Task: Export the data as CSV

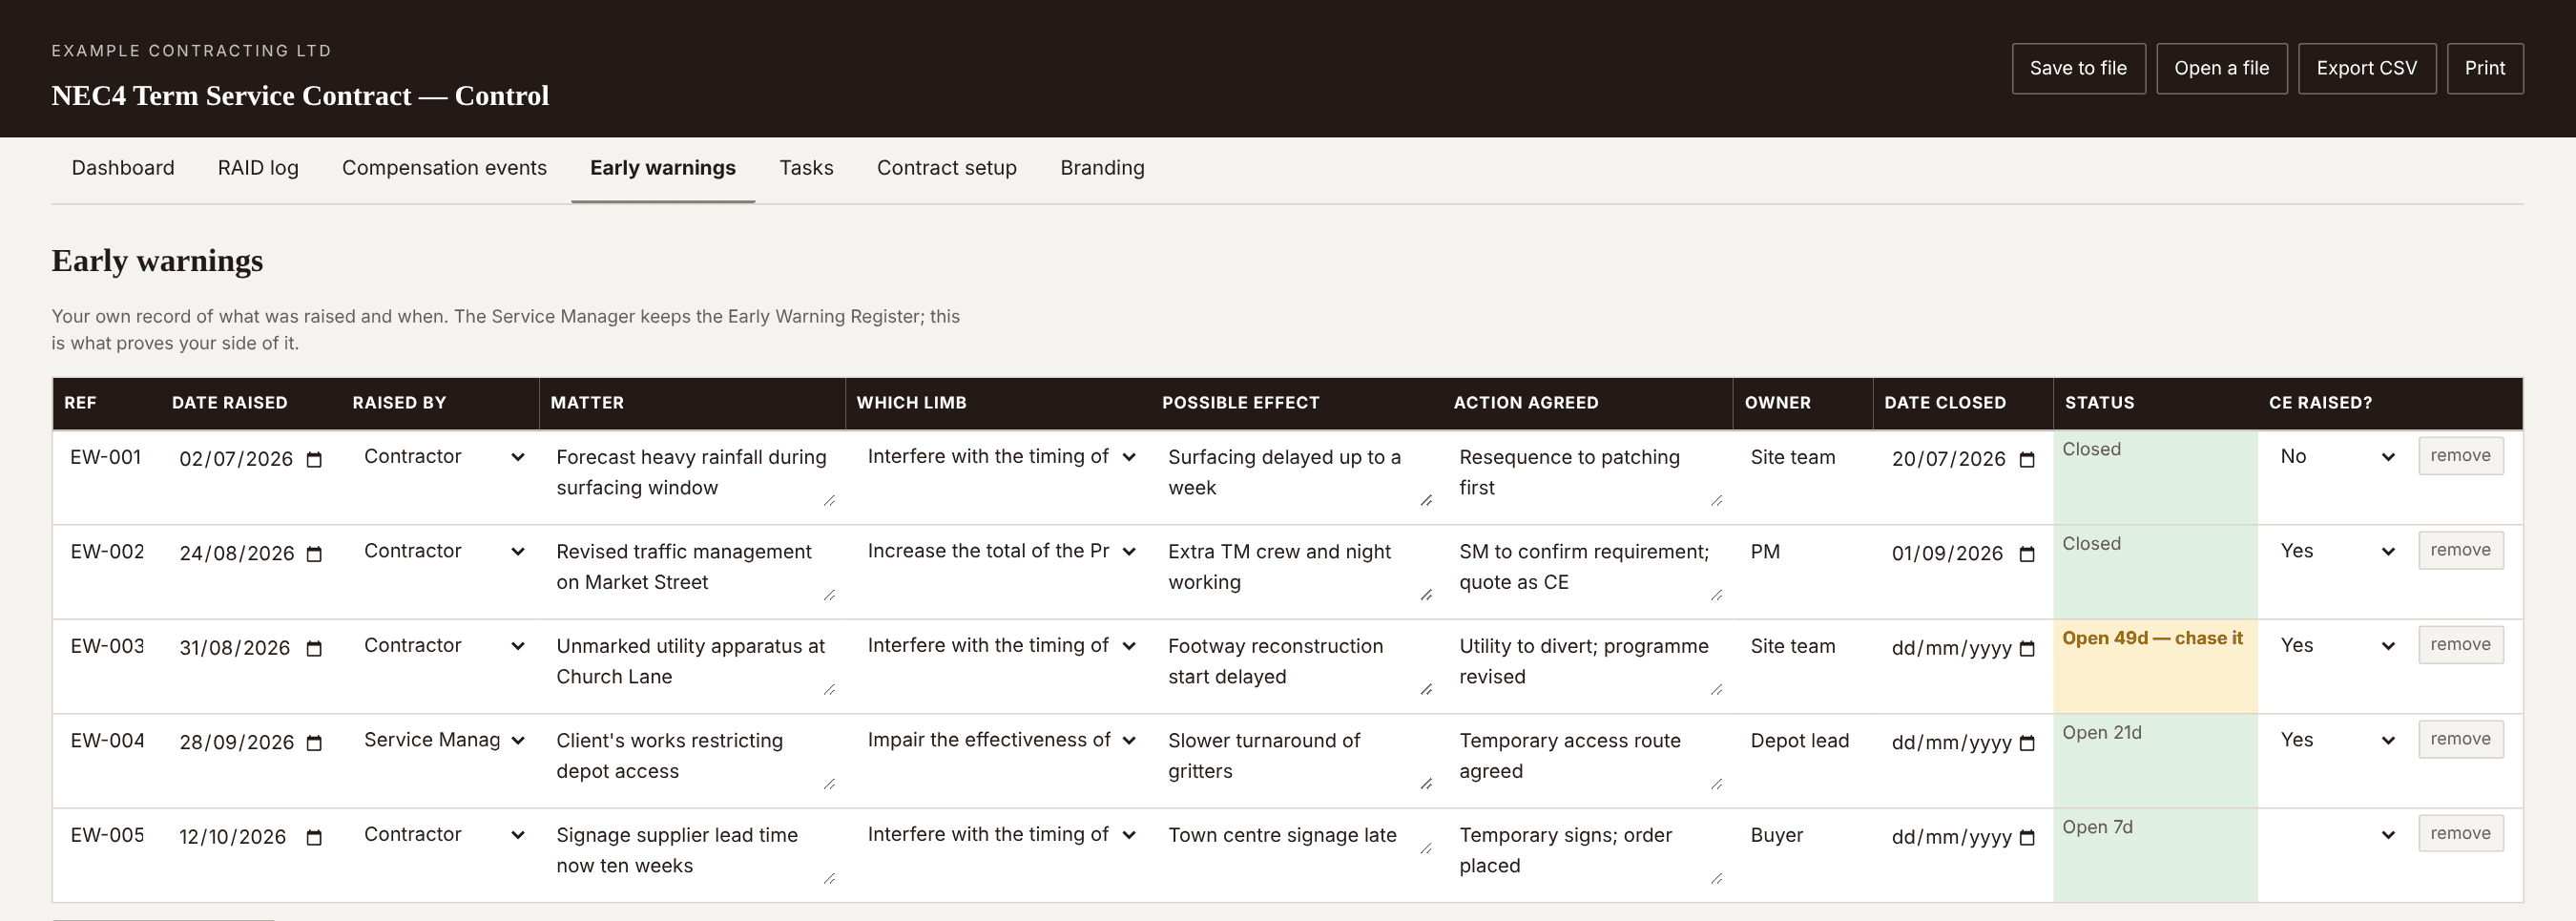Action: (x=2366, y=68)
